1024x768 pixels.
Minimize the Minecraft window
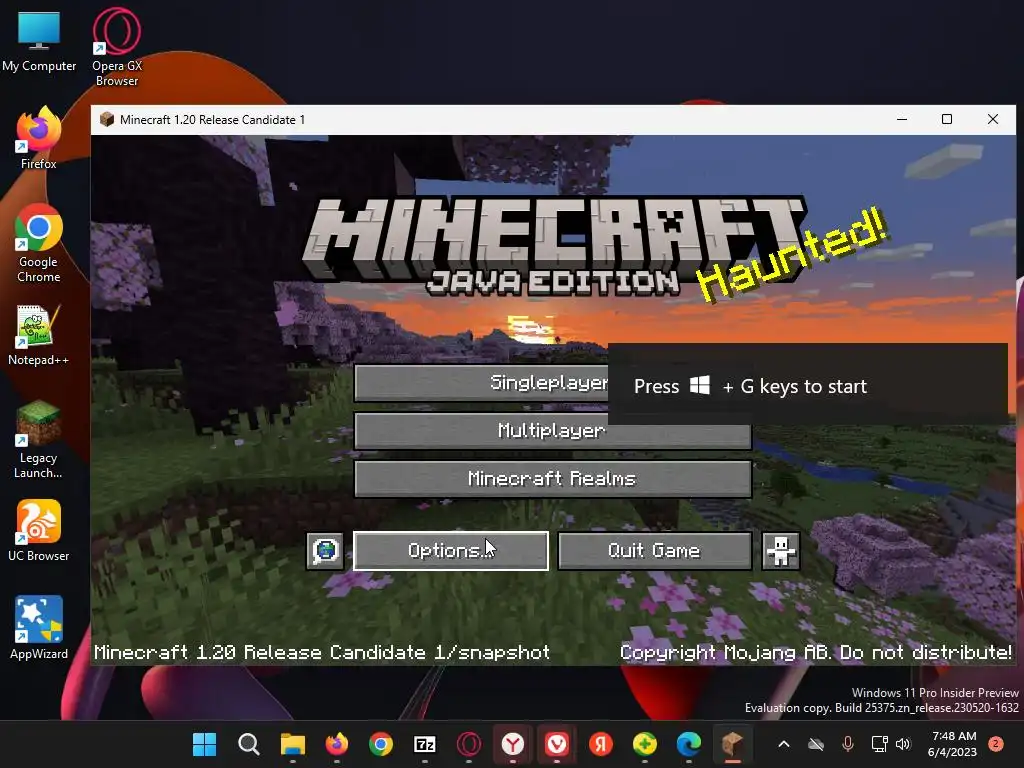[x=902, y=119]
